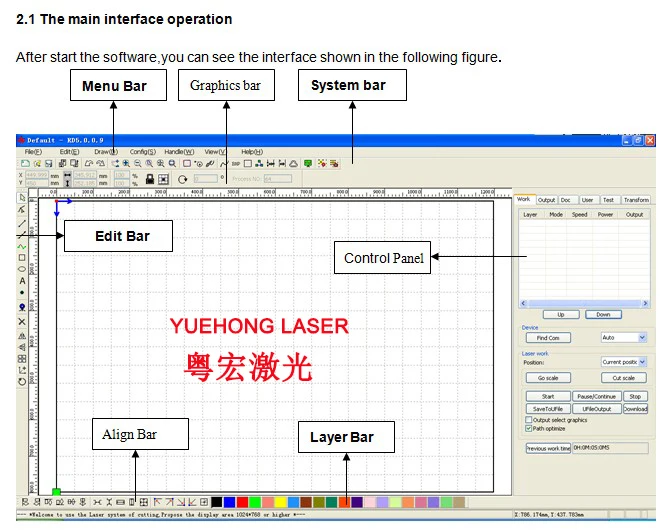
Task: Click the Cut scale button
Action: tap(623, 378)
